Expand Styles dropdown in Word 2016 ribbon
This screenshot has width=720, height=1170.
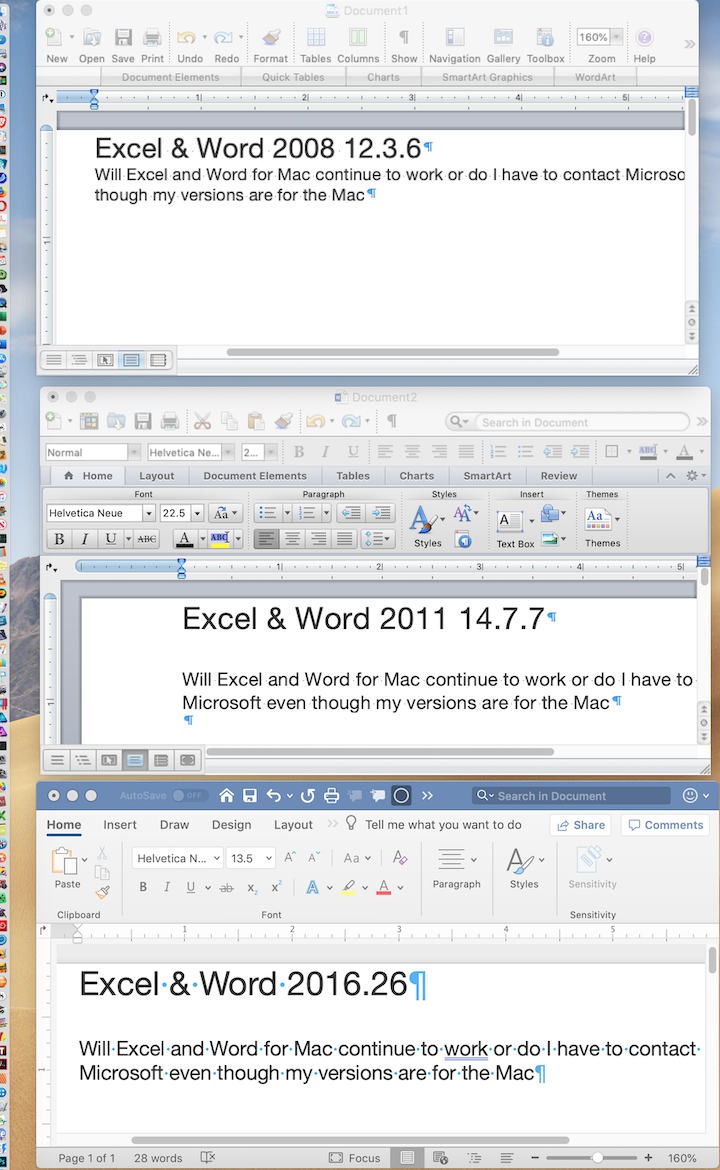[541, 860]
